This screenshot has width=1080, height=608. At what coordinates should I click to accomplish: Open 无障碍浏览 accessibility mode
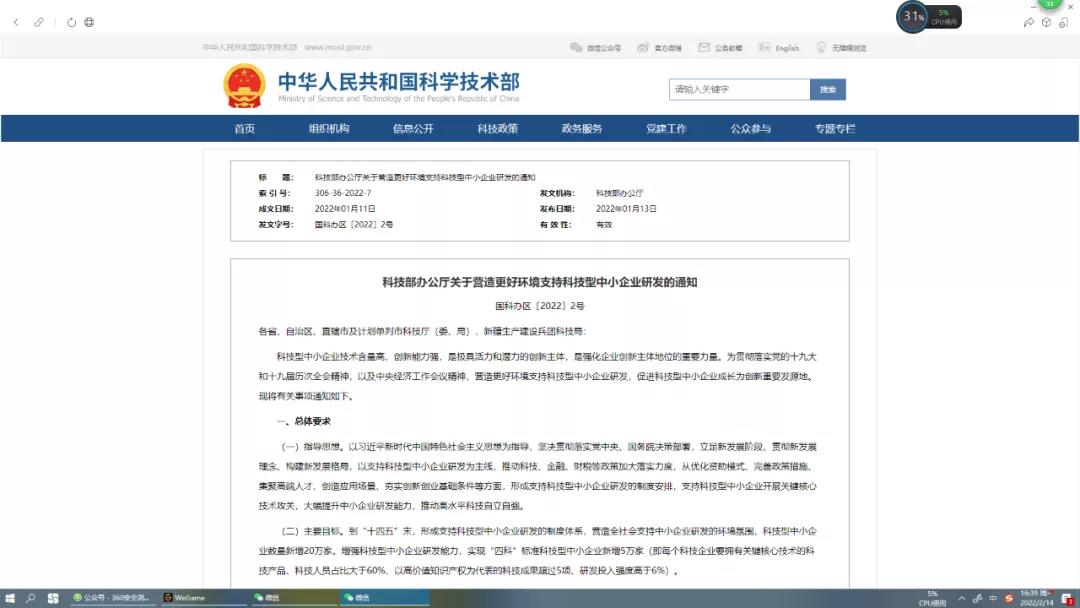(842, 47)
